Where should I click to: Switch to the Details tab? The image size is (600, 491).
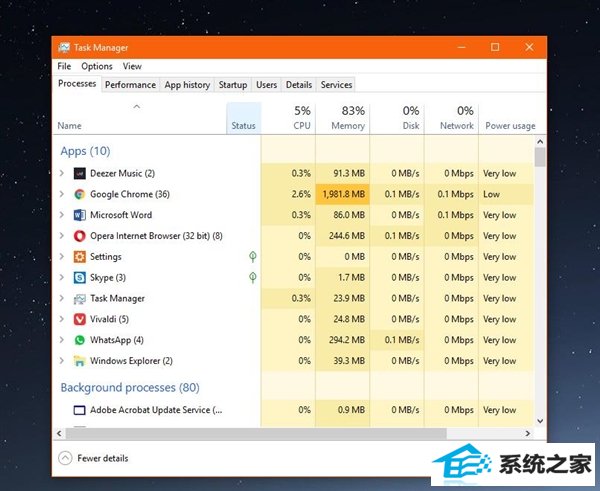[299, 85]
